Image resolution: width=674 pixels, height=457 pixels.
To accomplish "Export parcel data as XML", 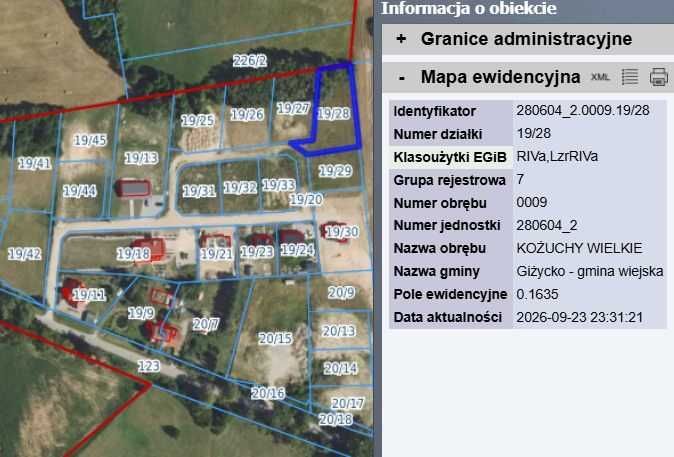I will click(x=600, y=77).
